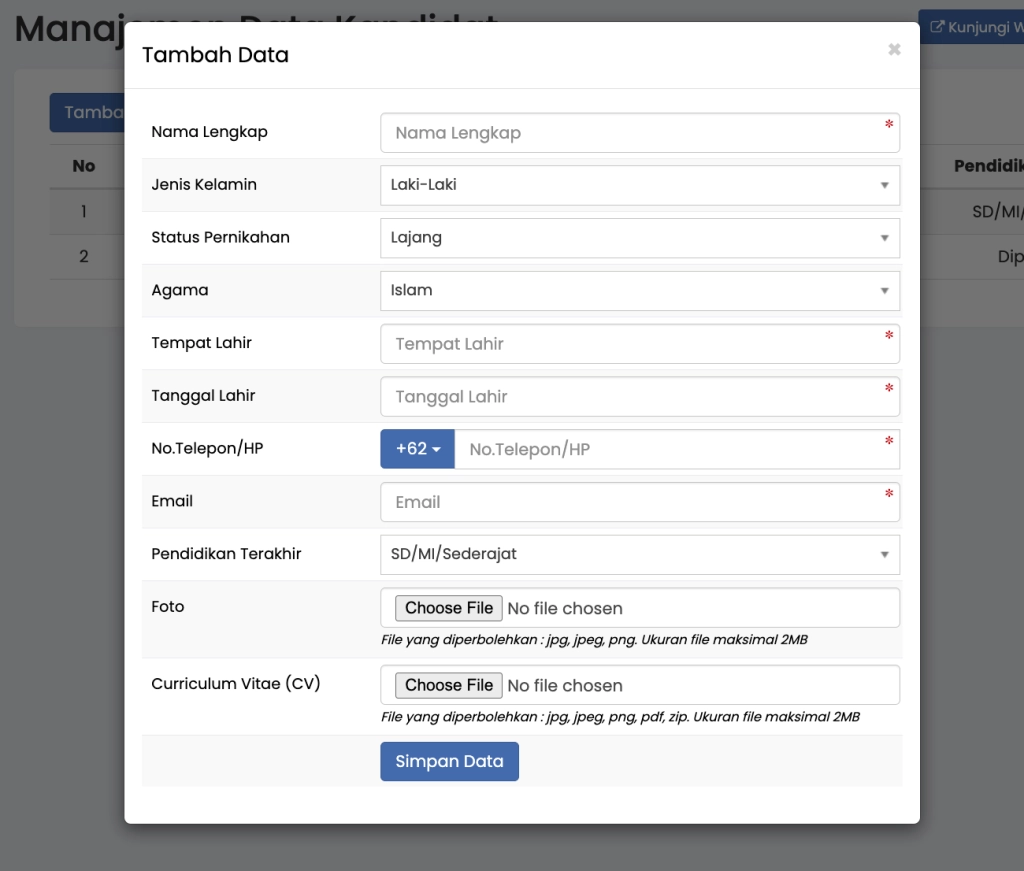Click the Status Pernikahan dropdown arrow icon

click(885, 238)
